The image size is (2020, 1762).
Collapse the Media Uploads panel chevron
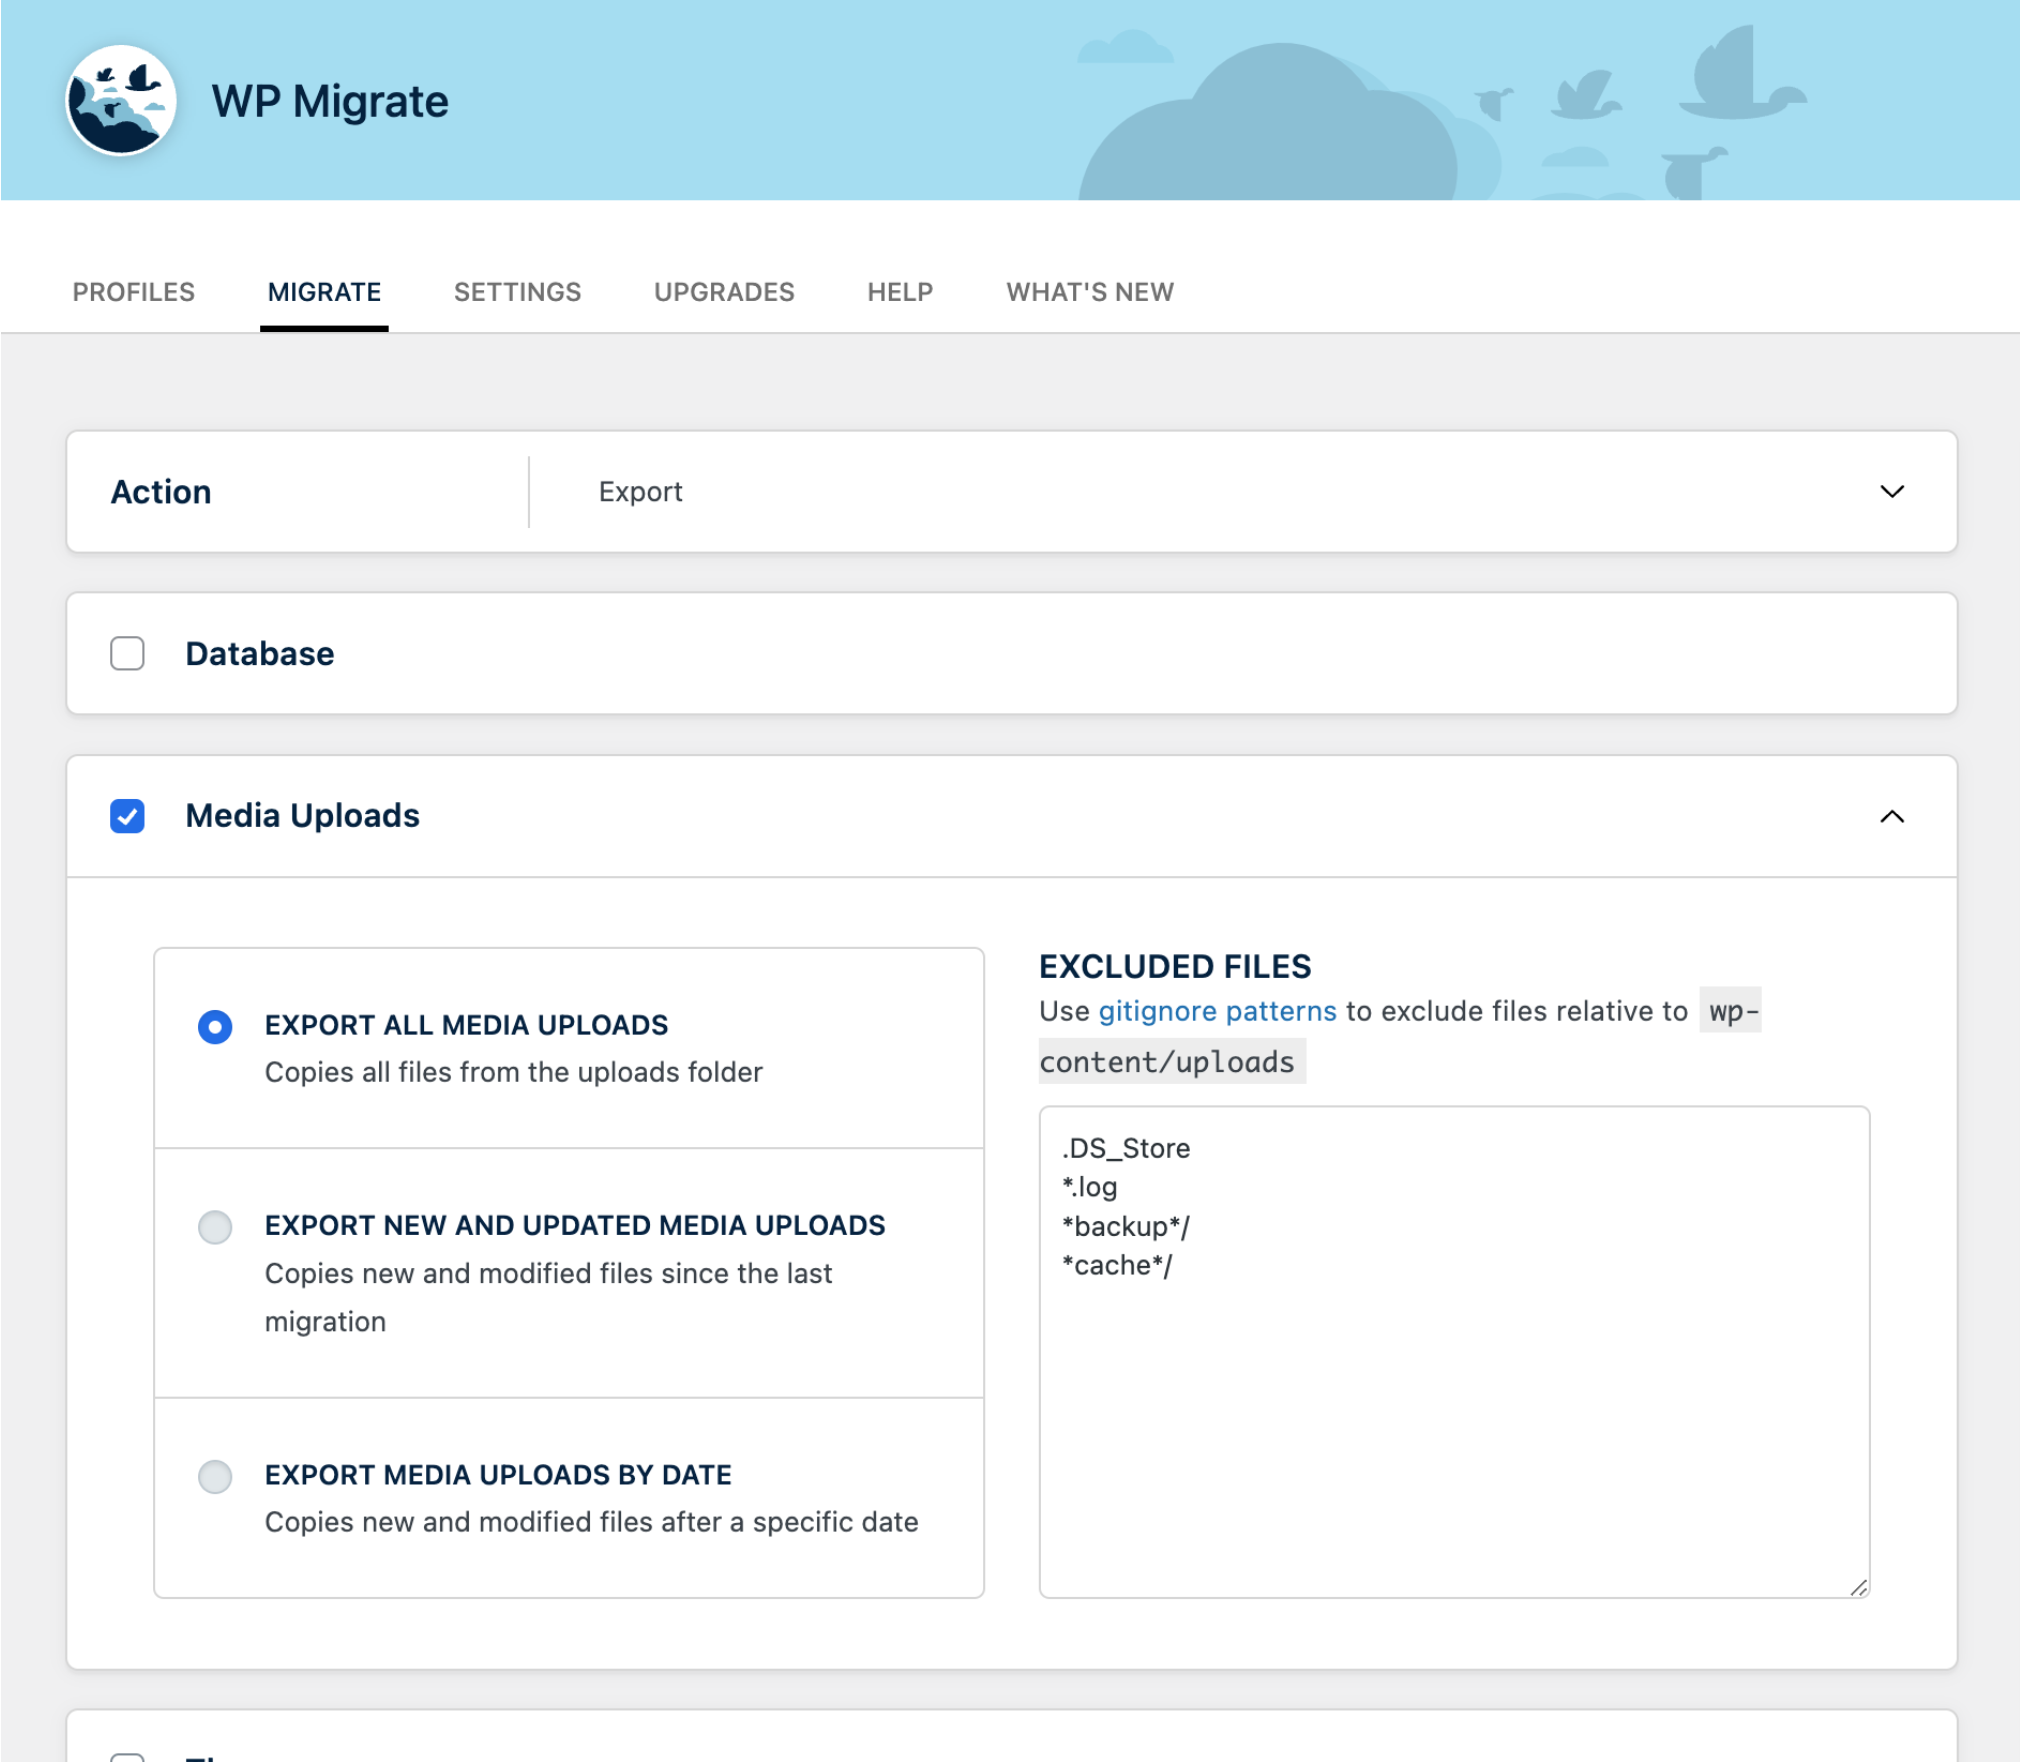coord(1891,817)
